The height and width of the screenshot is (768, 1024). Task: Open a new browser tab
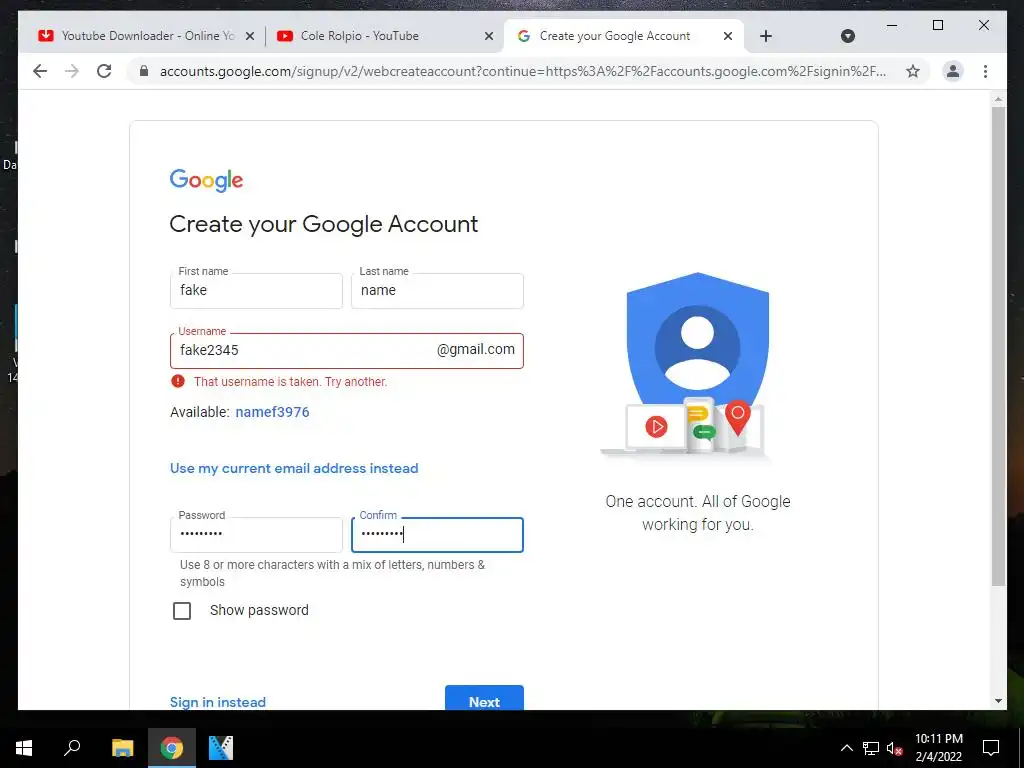pyautogui.click(x=766, y=36)
